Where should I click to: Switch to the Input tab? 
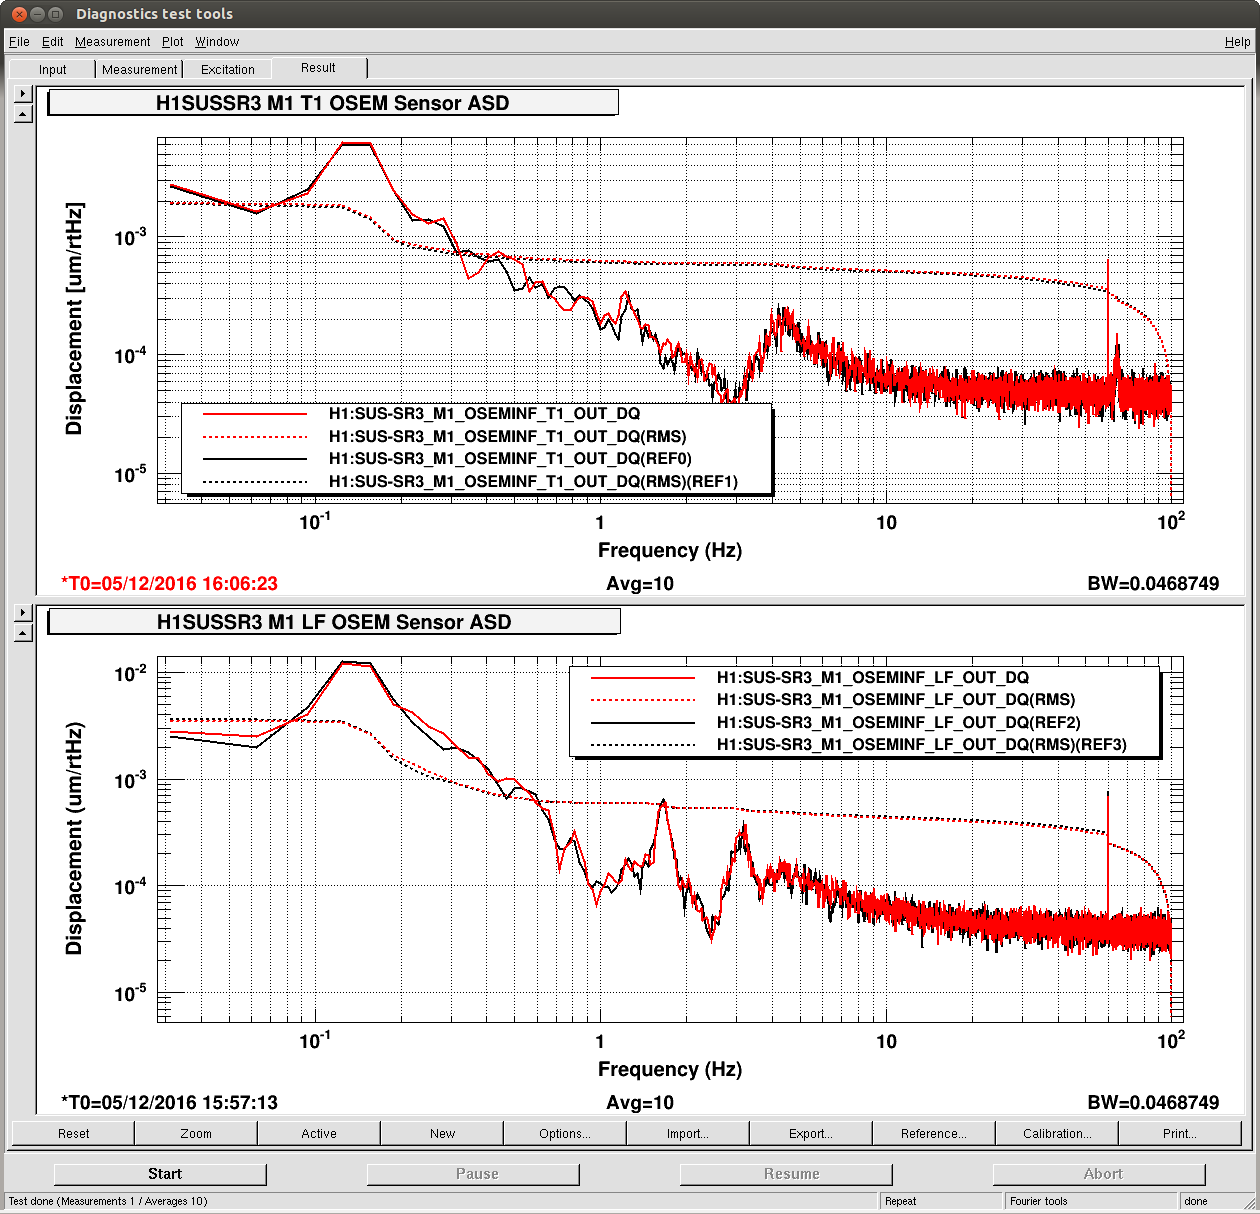tap(52, 69)
